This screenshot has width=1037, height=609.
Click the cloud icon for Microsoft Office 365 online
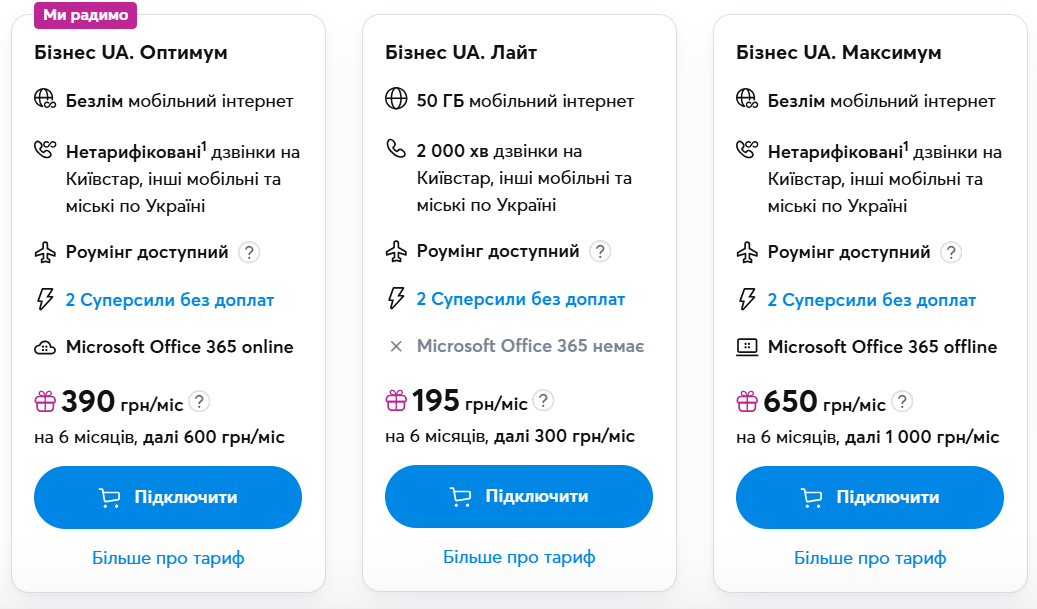44,347
